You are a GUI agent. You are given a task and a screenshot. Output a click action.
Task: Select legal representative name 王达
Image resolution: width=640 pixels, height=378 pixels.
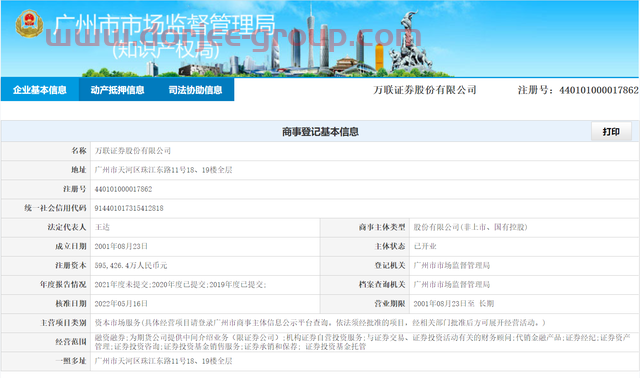pos(102,227)
